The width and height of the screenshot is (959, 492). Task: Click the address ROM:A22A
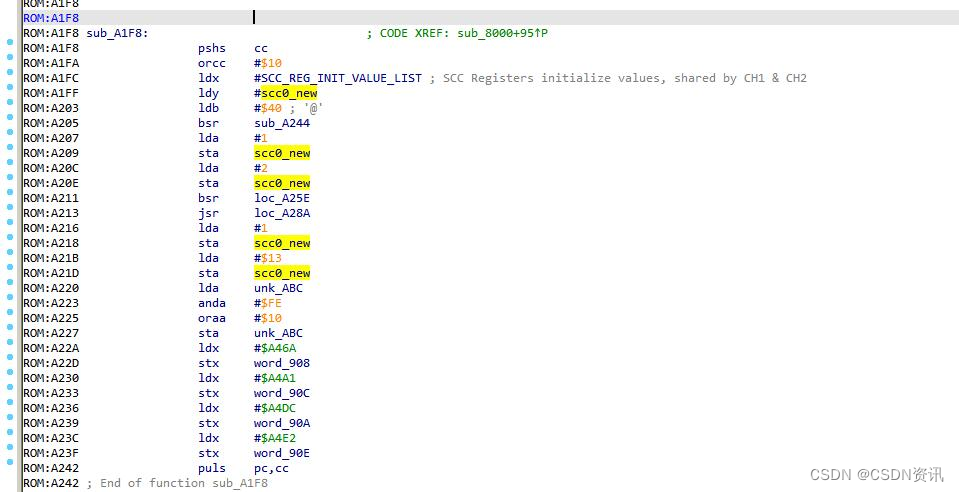(x=51, y=348)
